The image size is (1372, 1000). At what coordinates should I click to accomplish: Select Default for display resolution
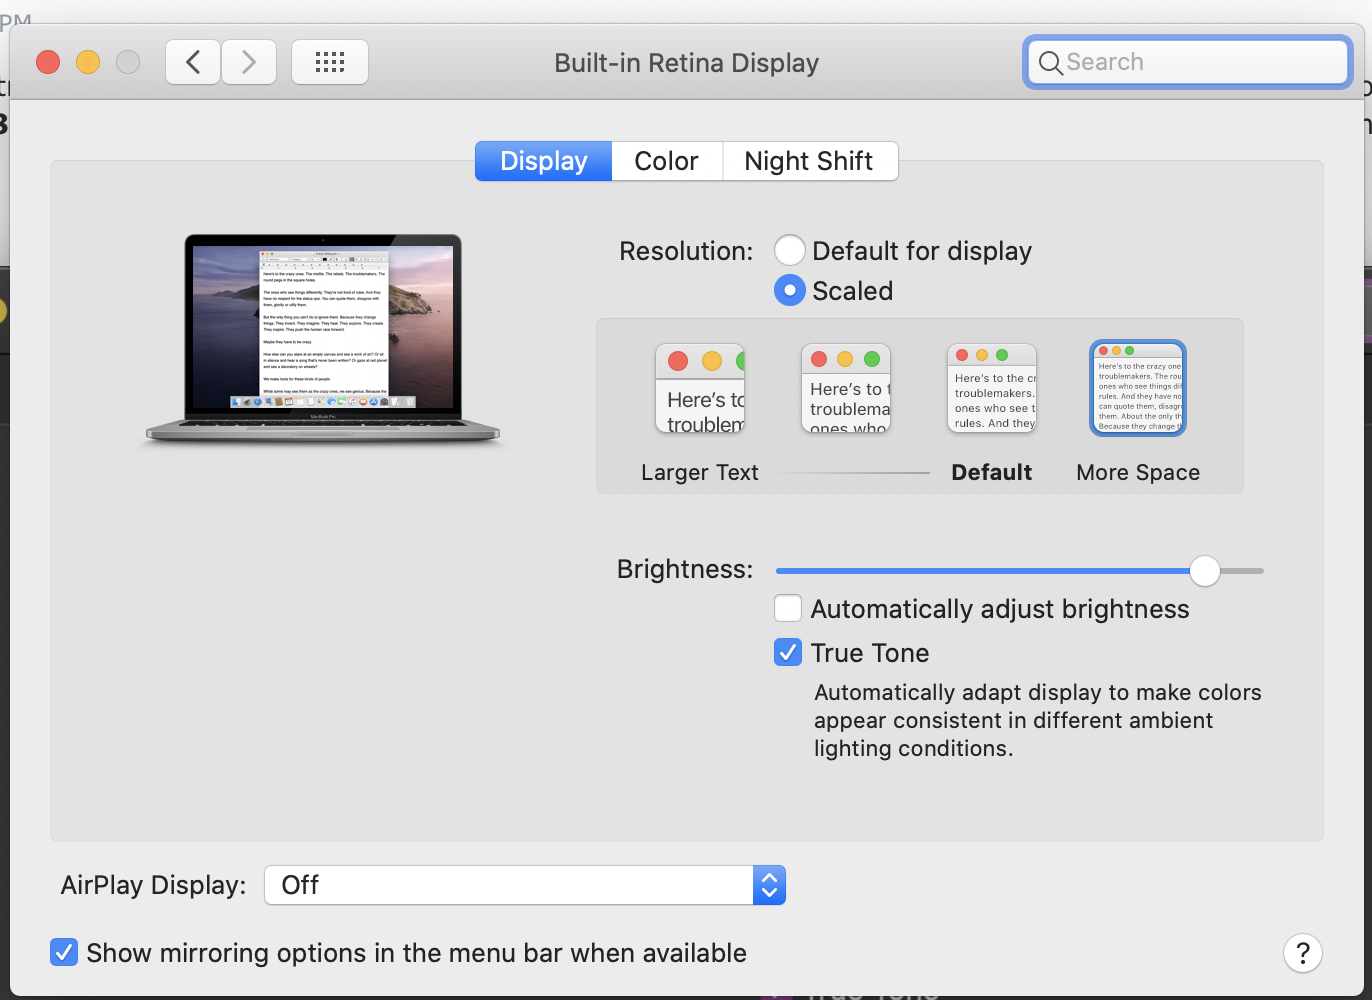[789, 250]
